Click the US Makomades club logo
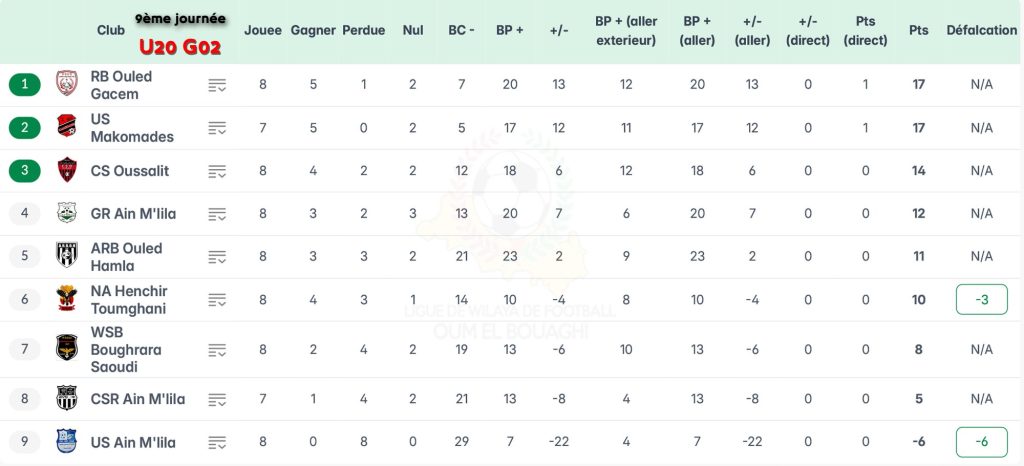 [x=67, y=128]
